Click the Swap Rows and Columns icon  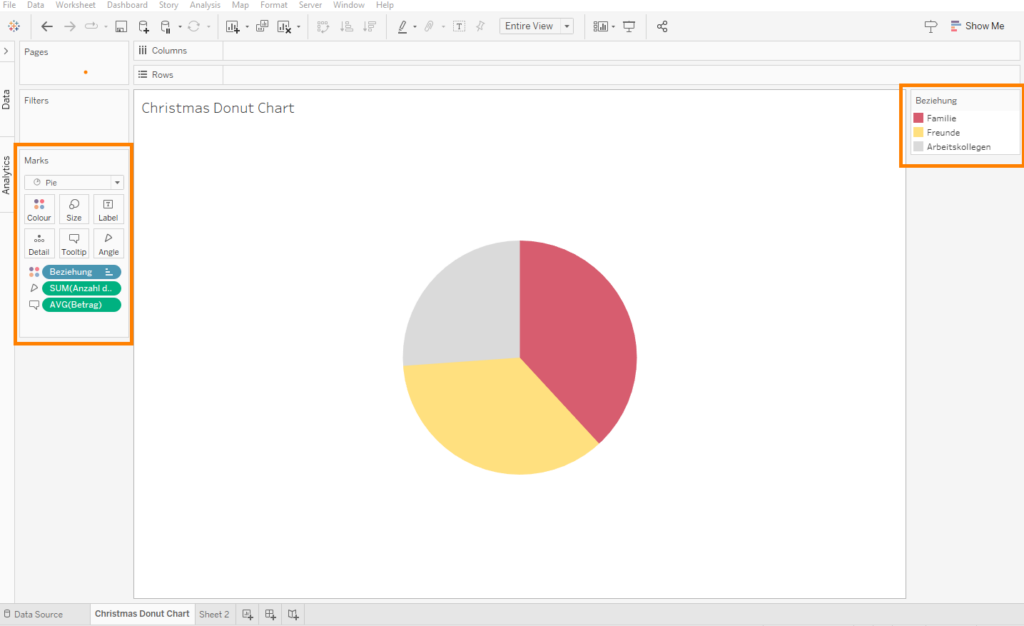pyautogui.click(x=323, y=26)
